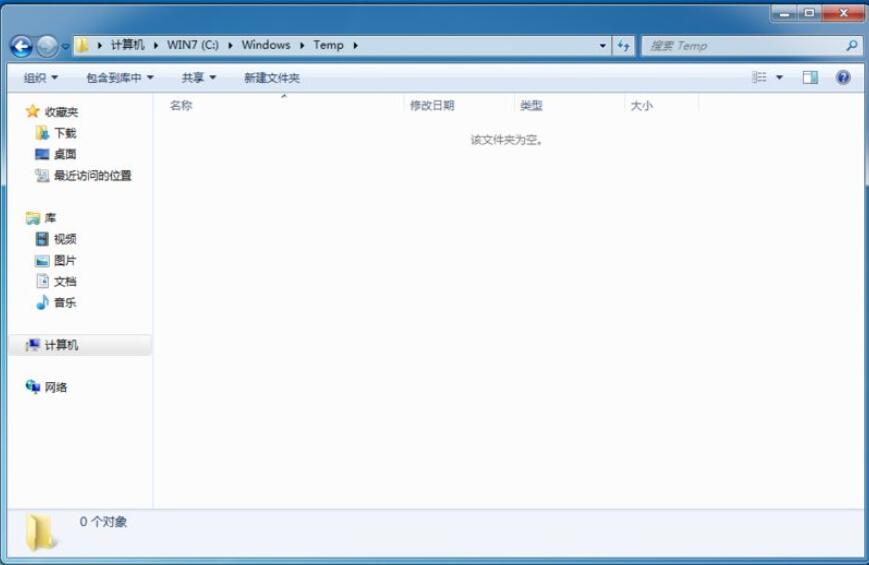The image size is (869, 565).
Task: Open recent pages dropdown beside Forward button
Action: click(x=65, y=47)
